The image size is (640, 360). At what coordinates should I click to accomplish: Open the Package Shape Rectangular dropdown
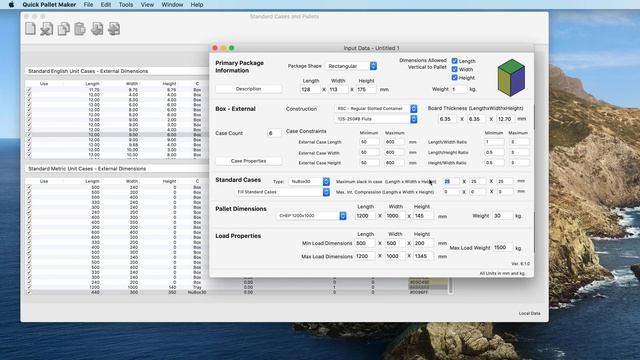(351, 66)
